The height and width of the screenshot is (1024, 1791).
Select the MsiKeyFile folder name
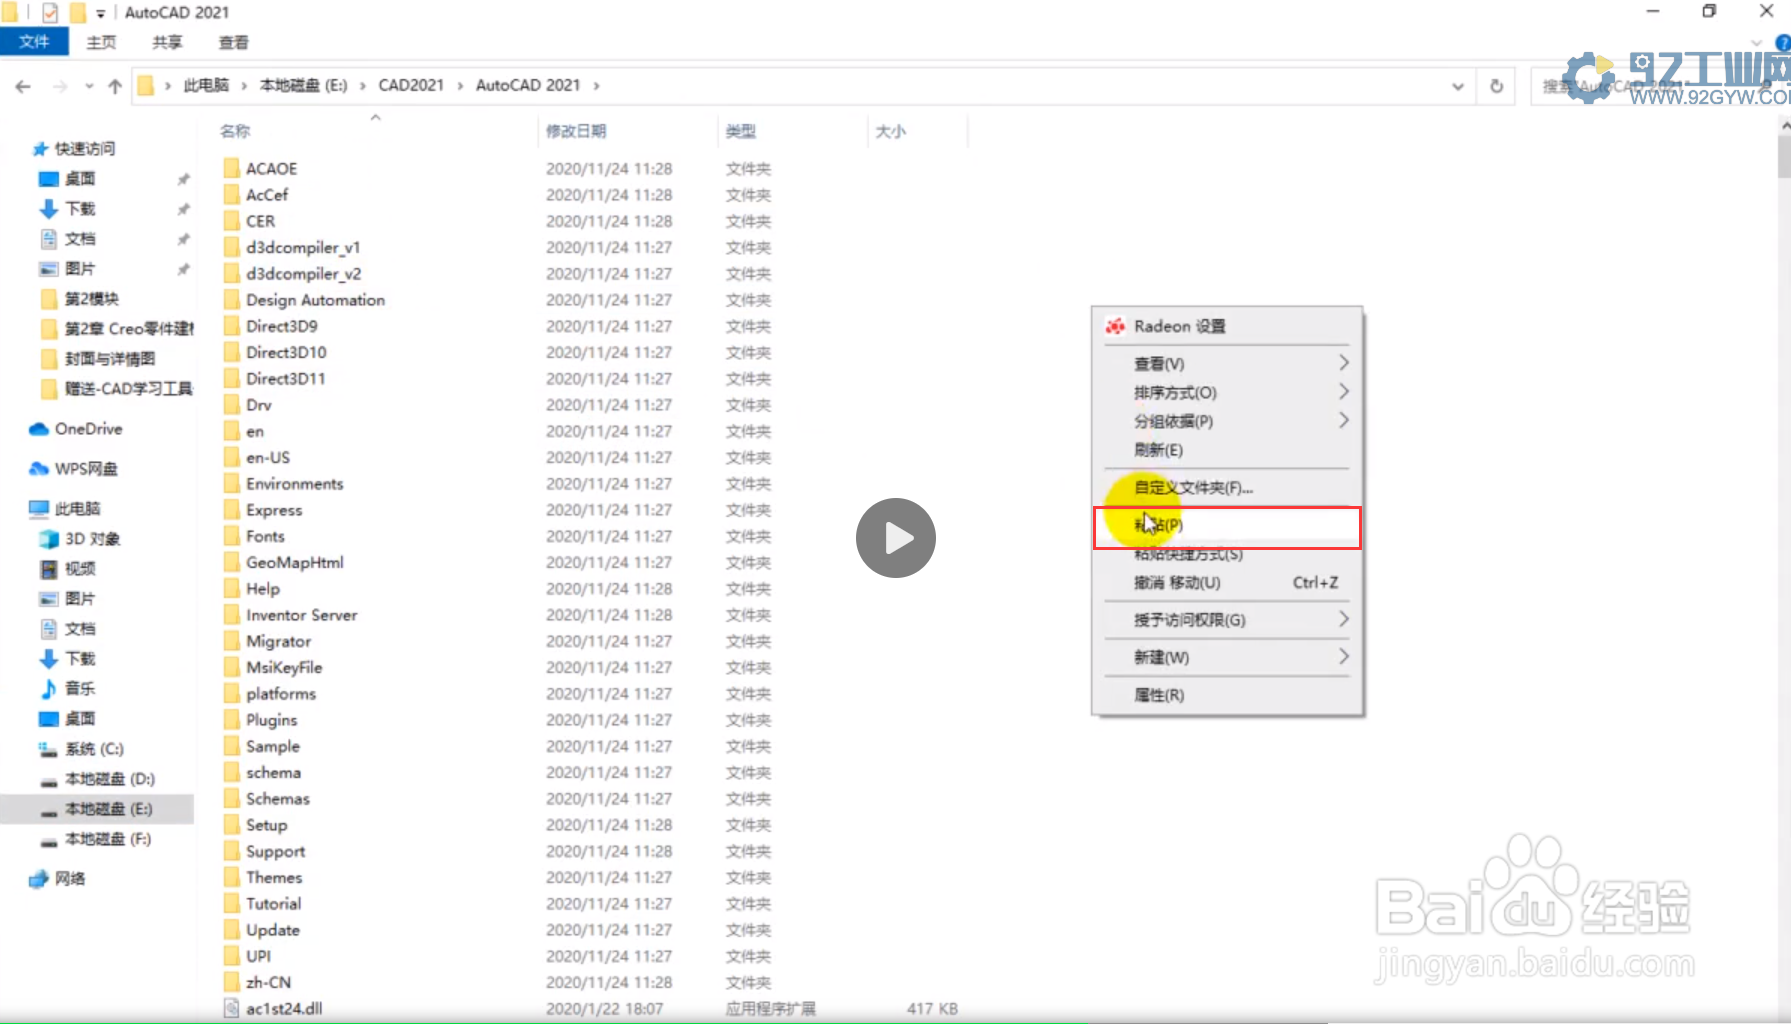click(284, 667)
